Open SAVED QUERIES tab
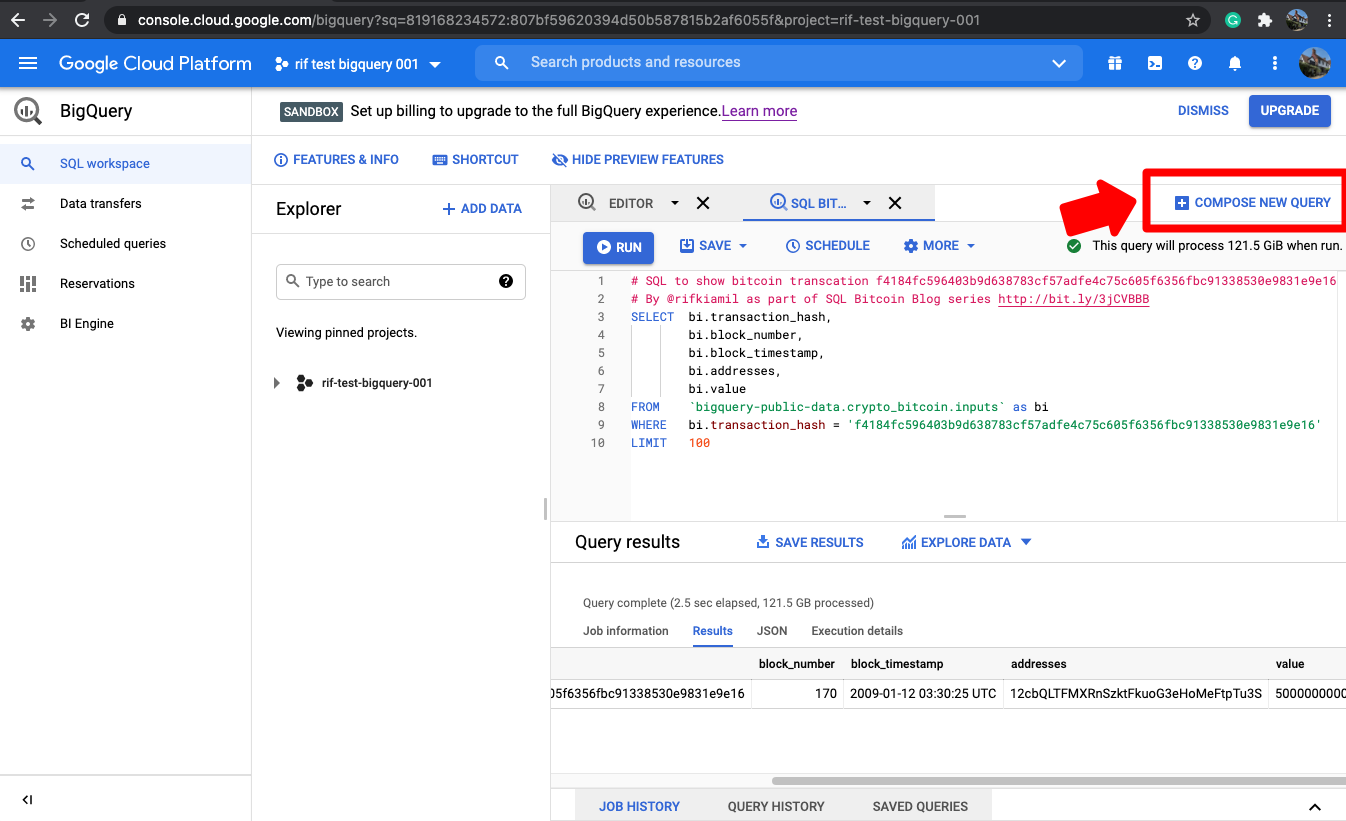Screen dimensions: 1346x821 tap(920, 806)
